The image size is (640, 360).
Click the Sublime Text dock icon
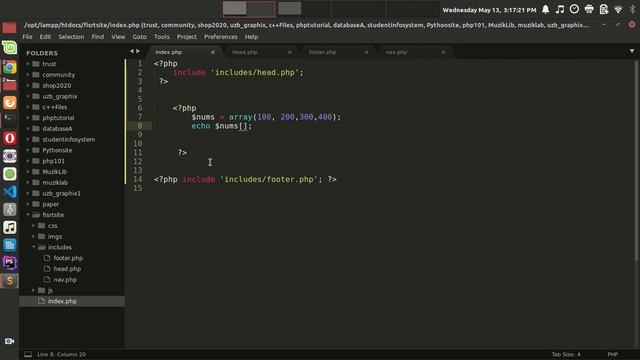pos(9,281)
